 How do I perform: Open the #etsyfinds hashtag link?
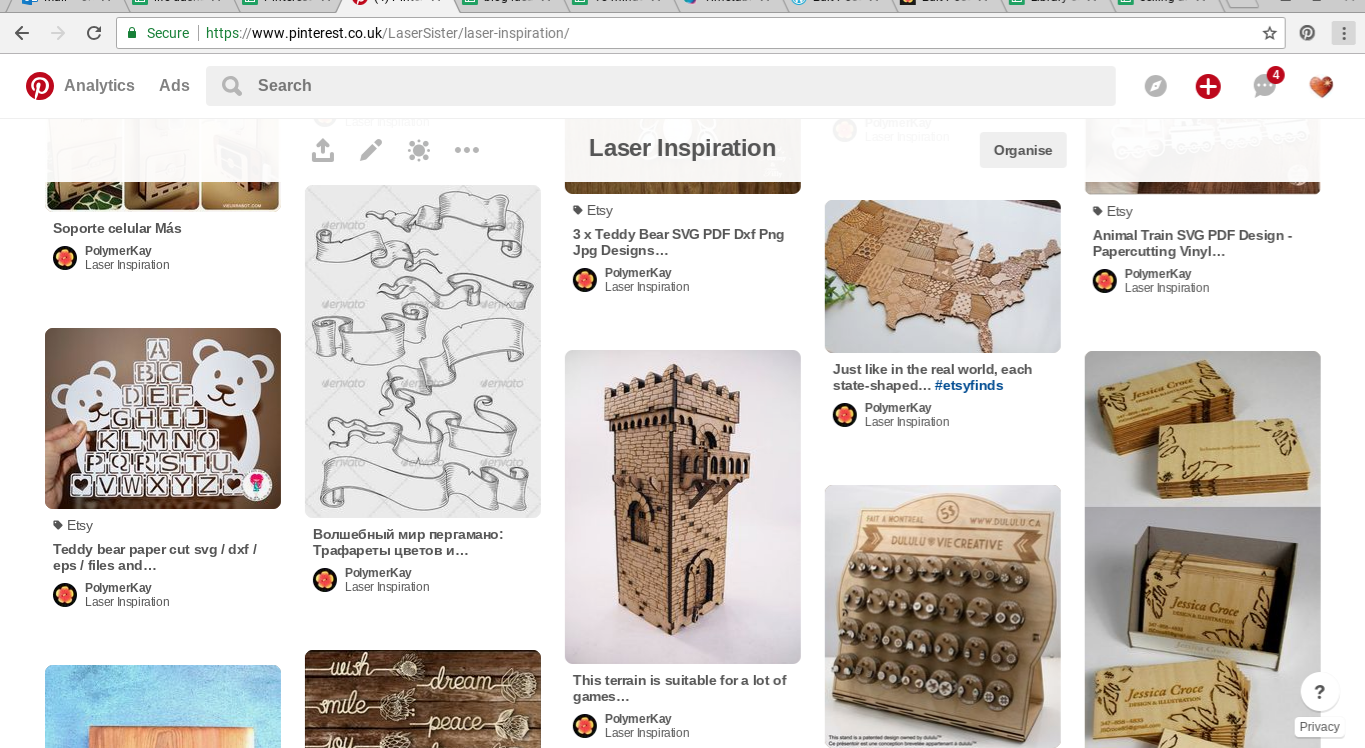pos(968,384)
